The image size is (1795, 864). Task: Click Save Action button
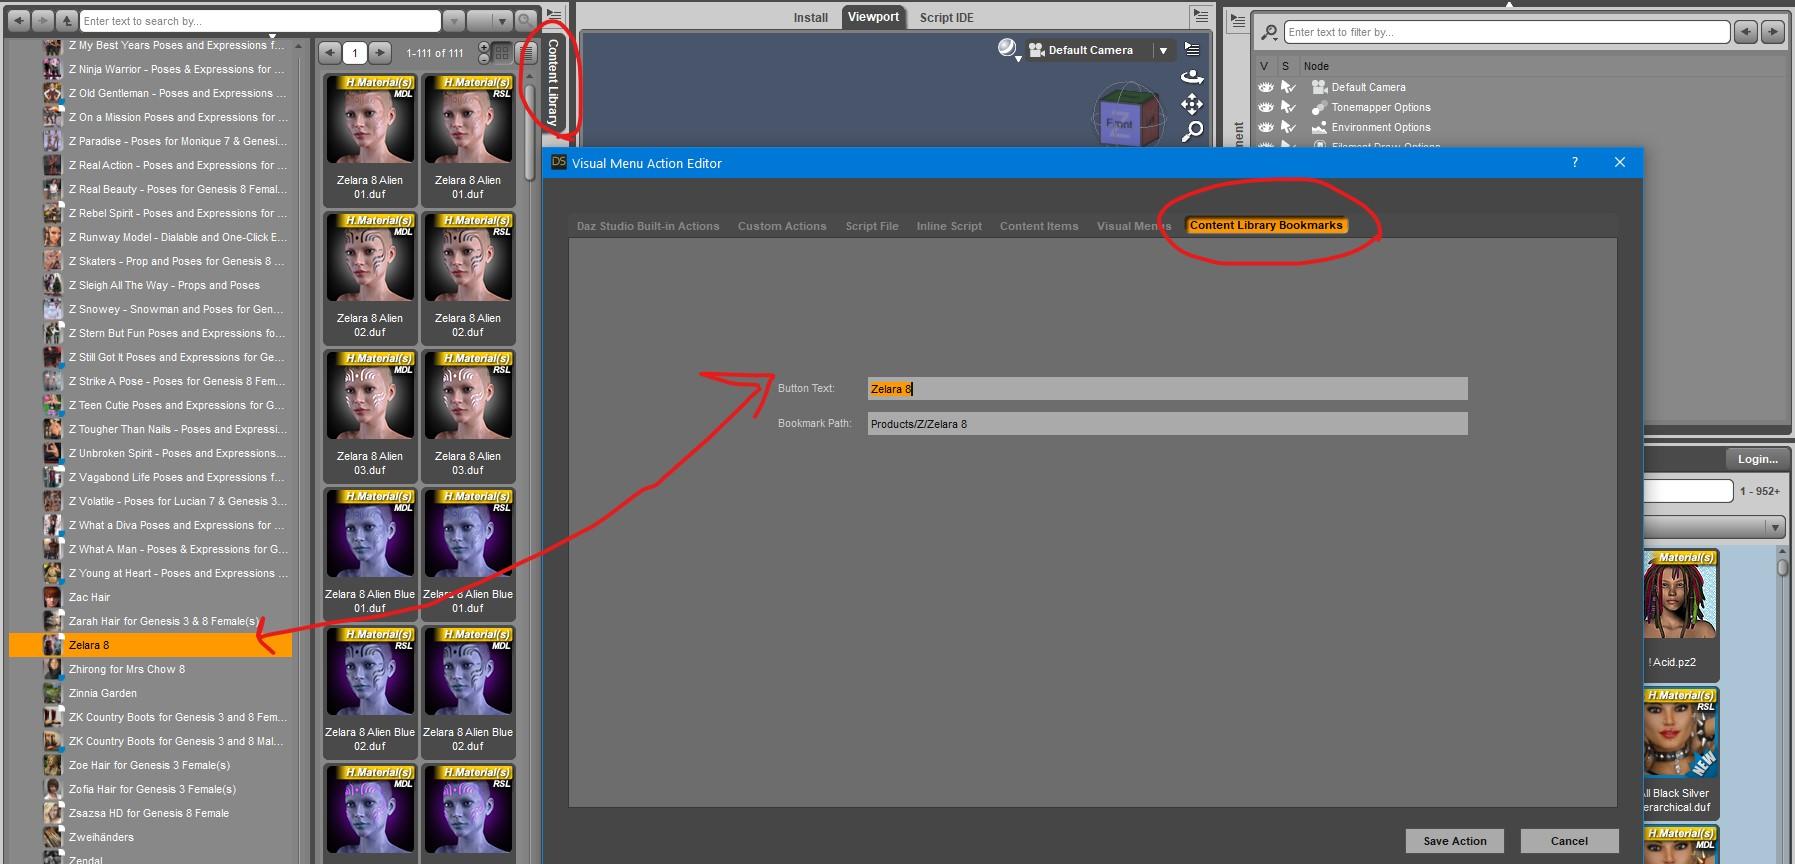point(1455,841)
